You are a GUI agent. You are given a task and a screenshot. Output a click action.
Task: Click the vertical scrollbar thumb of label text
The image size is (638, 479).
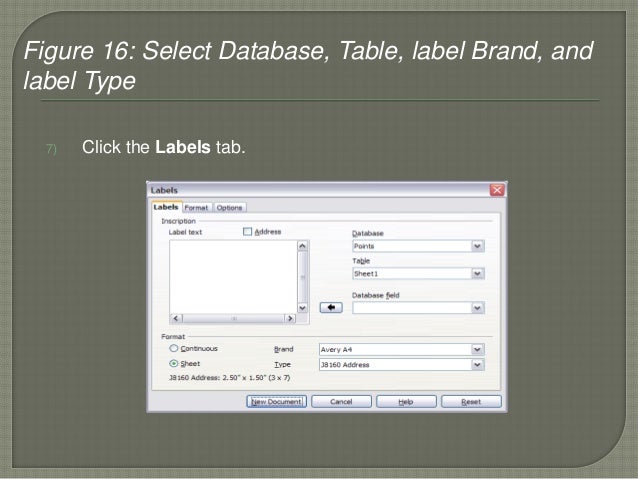tap(302, 277)
